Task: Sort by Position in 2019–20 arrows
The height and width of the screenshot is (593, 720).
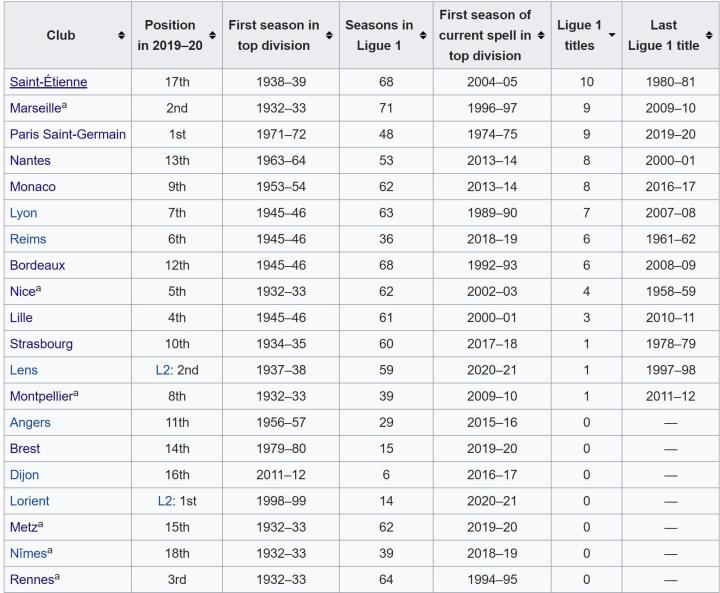Action: click(212, 35)
